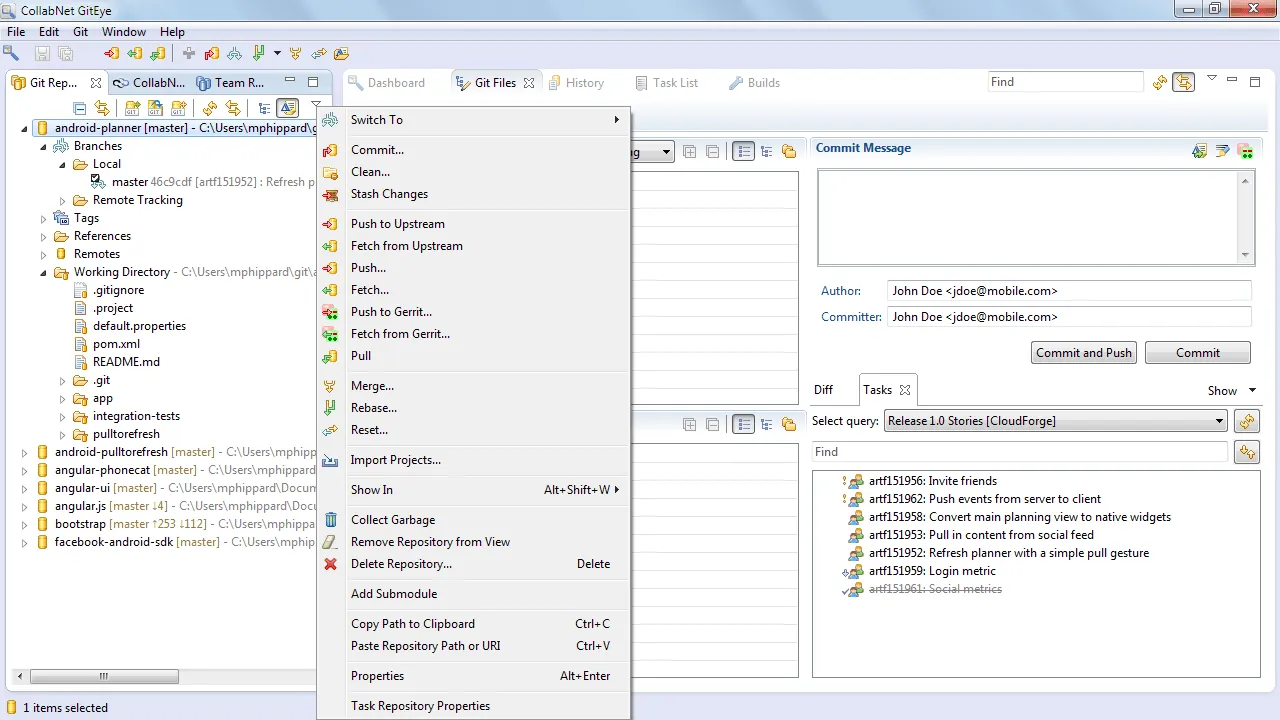Click the red Delete Repository X icon
Image resolution: width=1280 pixels, height=720 pixels.
click(x=330, y=564)
